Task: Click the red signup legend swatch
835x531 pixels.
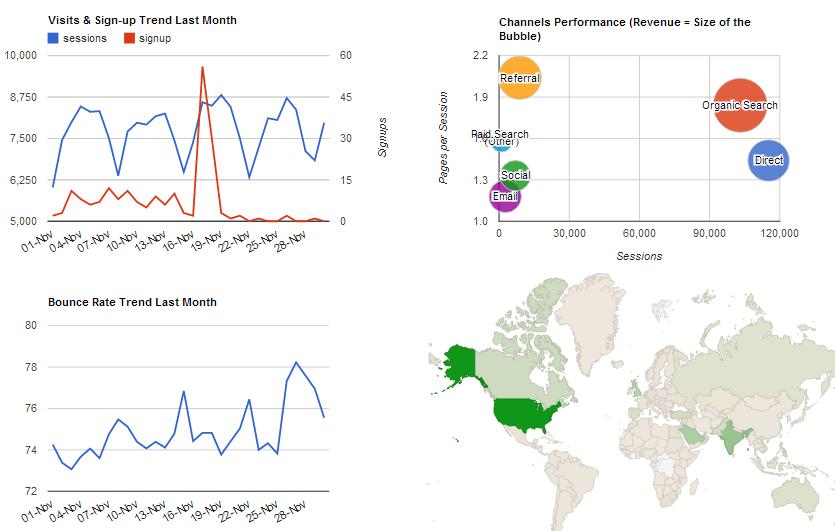Action: pyautogui.click(x=129, y=38)
